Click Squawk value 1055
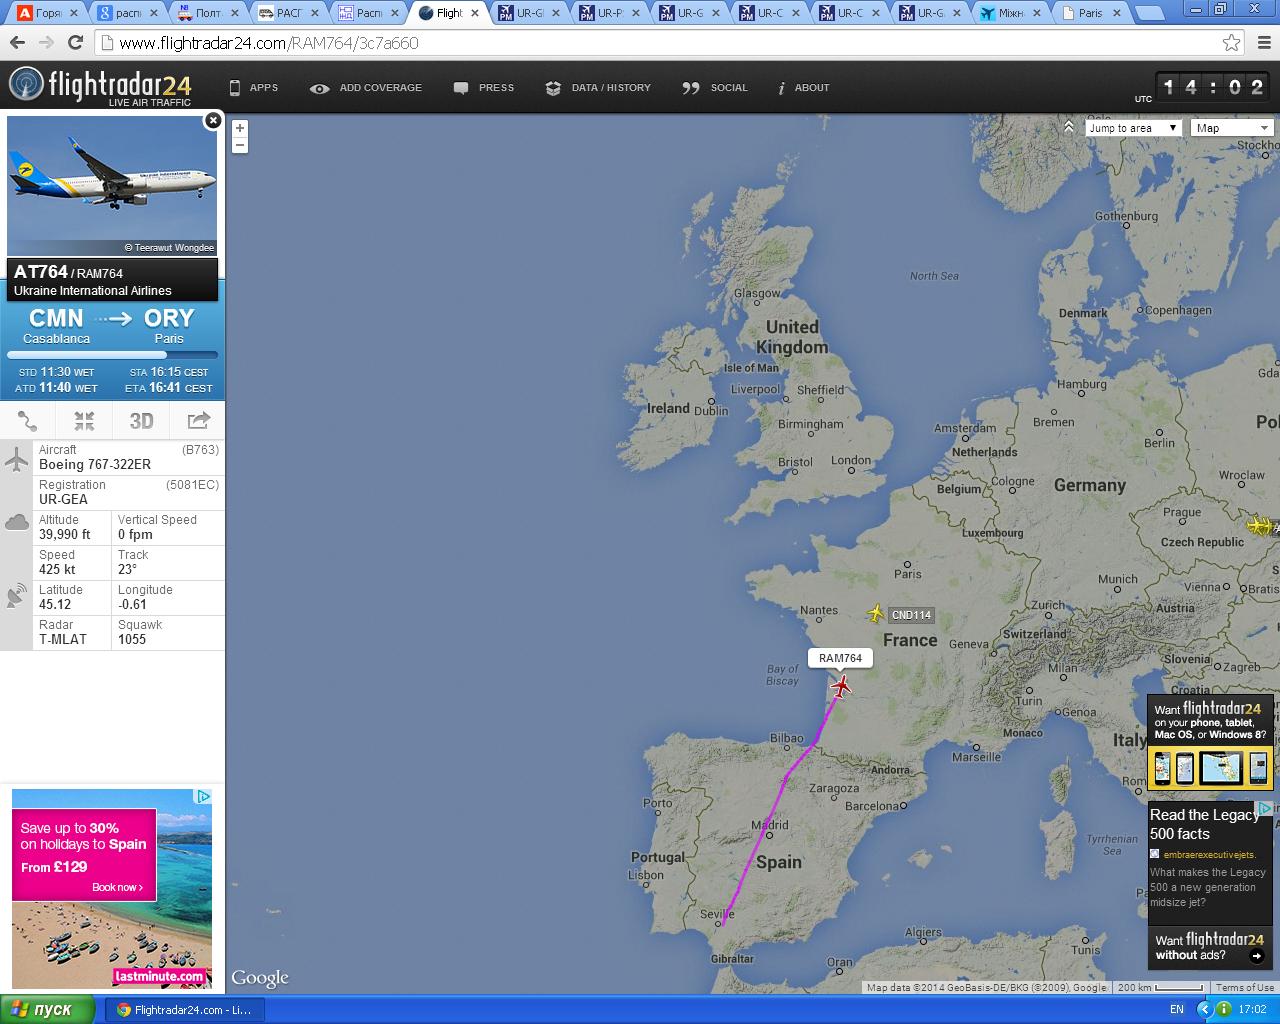Viewport: 1280px width, 1024px height. pyautogui.click(x=132, y=639)
